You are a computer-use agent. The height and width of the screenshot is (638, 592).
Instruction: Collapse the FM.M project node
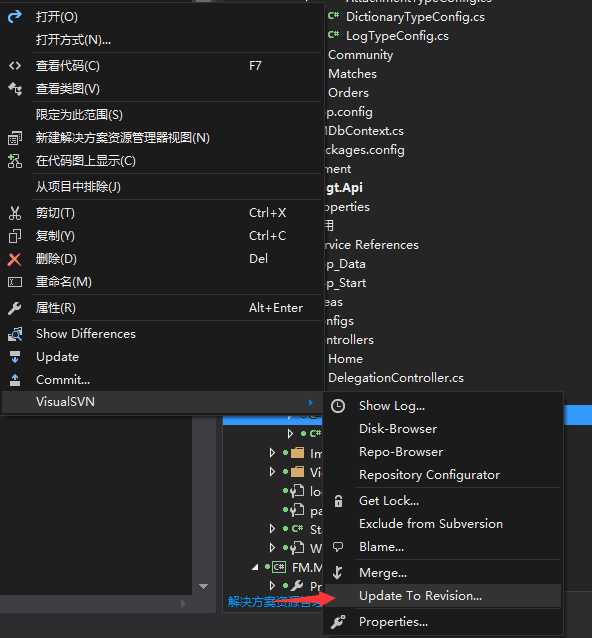coord(255,567)
